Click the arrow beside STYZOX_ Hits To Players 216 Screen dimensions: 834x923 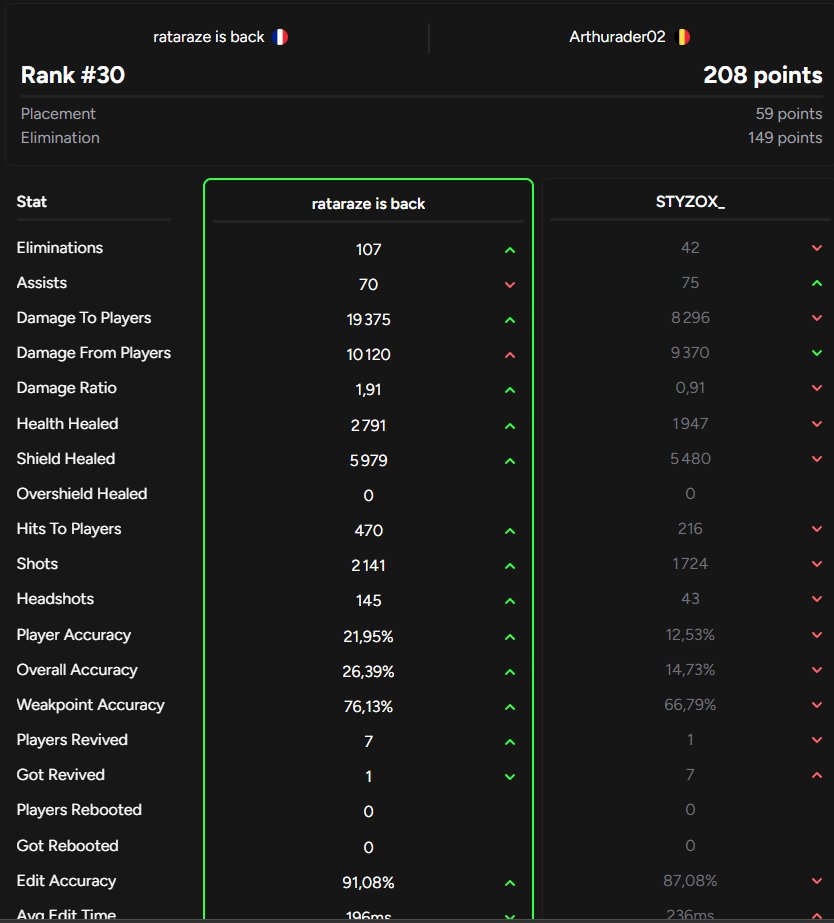point(817,529)
